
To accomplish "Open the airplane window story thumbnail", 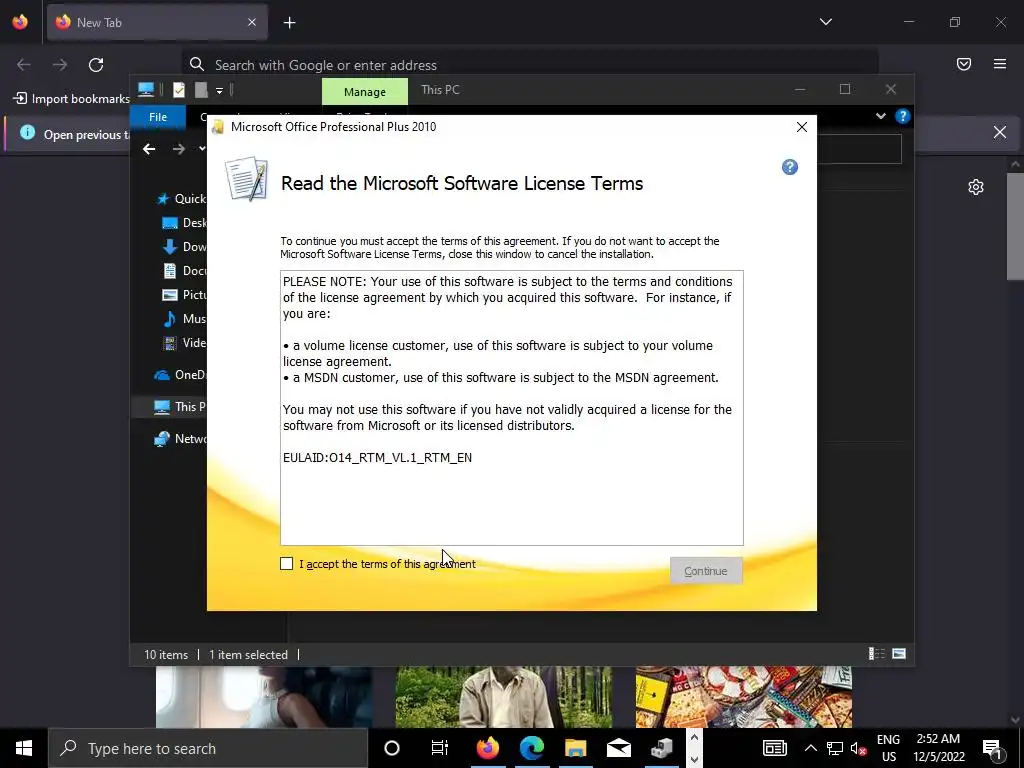I will coord(264,697).
